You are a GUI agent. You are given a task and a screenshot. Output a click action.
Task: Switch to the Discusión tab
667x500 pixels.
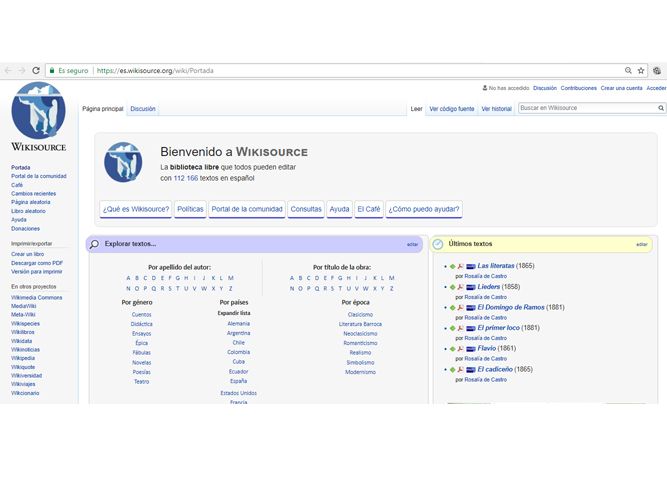143,108
